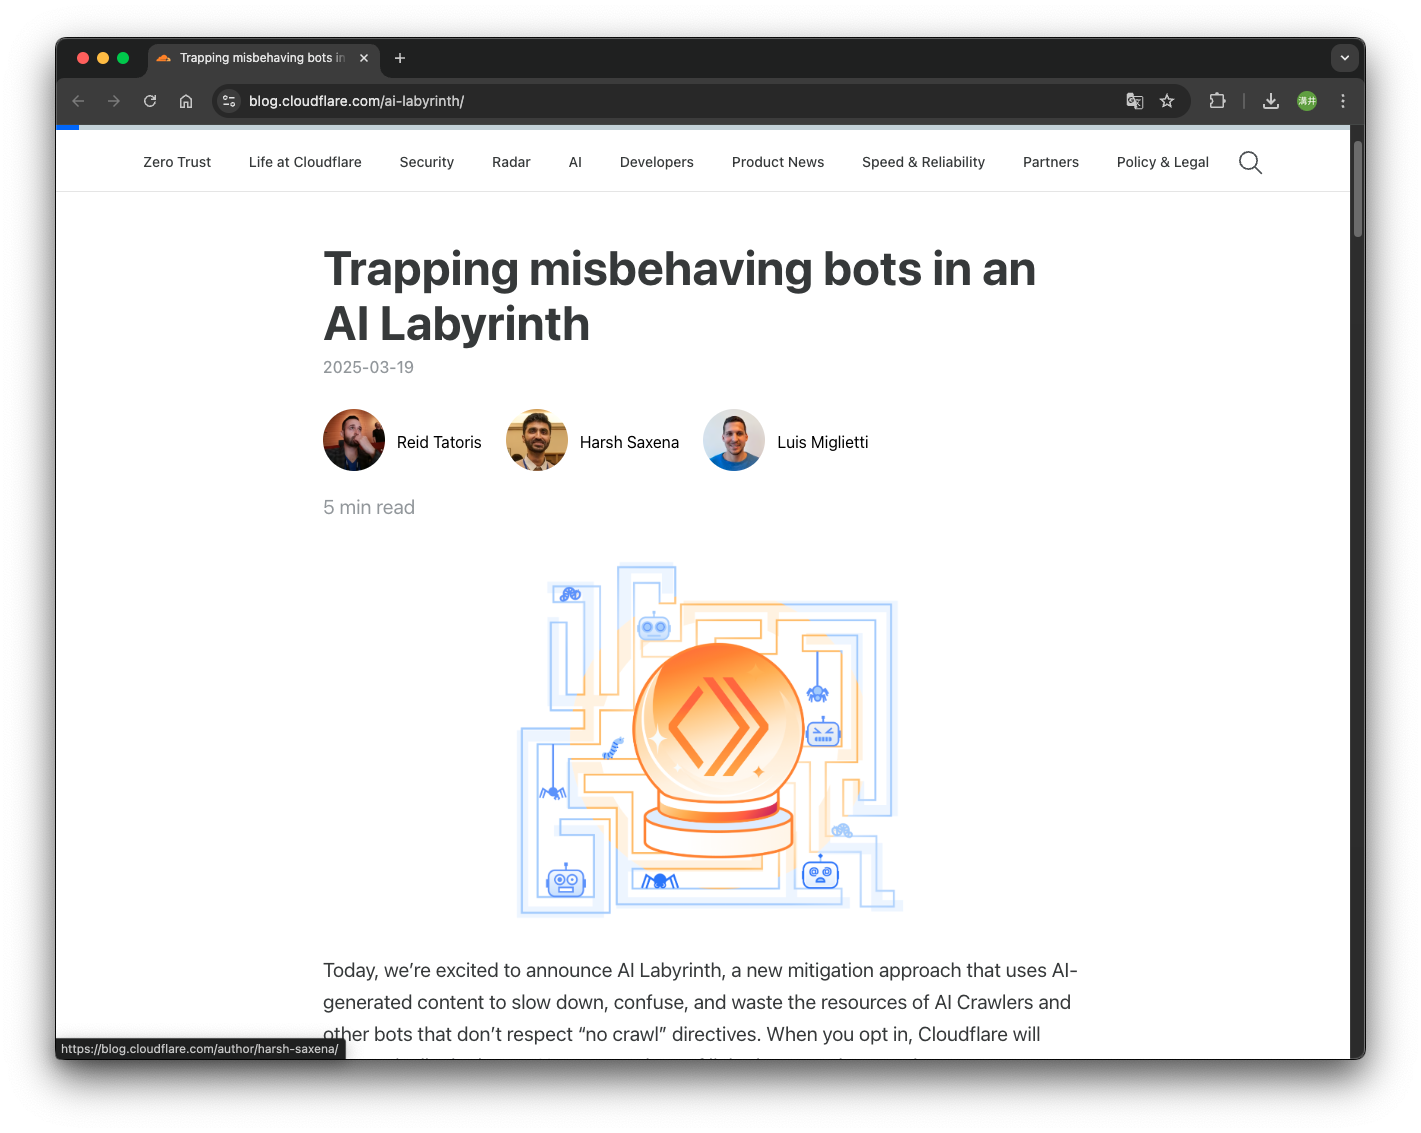1421x1133 pixels.
Task: Click the 2025-03-19 publish date
Action: tap(368, 367)
